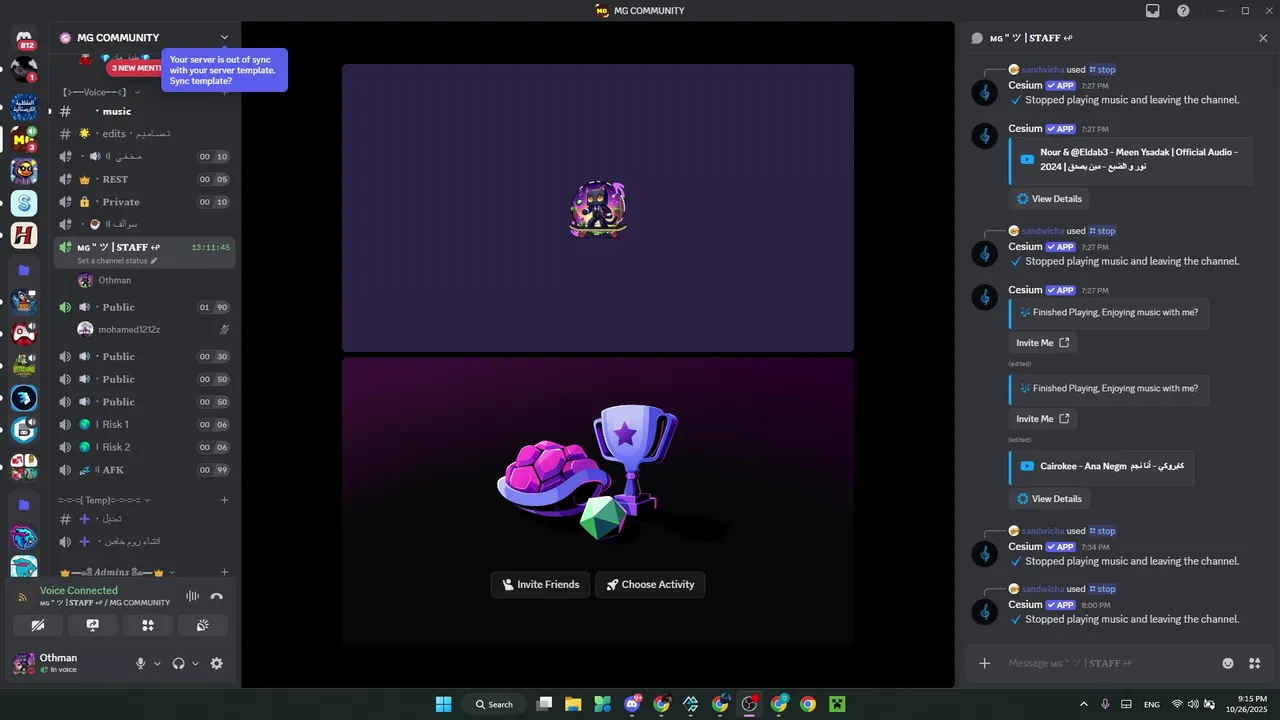1280x720 pixels.
Task: Click the taskbar Search box
Action: [494, 704]
